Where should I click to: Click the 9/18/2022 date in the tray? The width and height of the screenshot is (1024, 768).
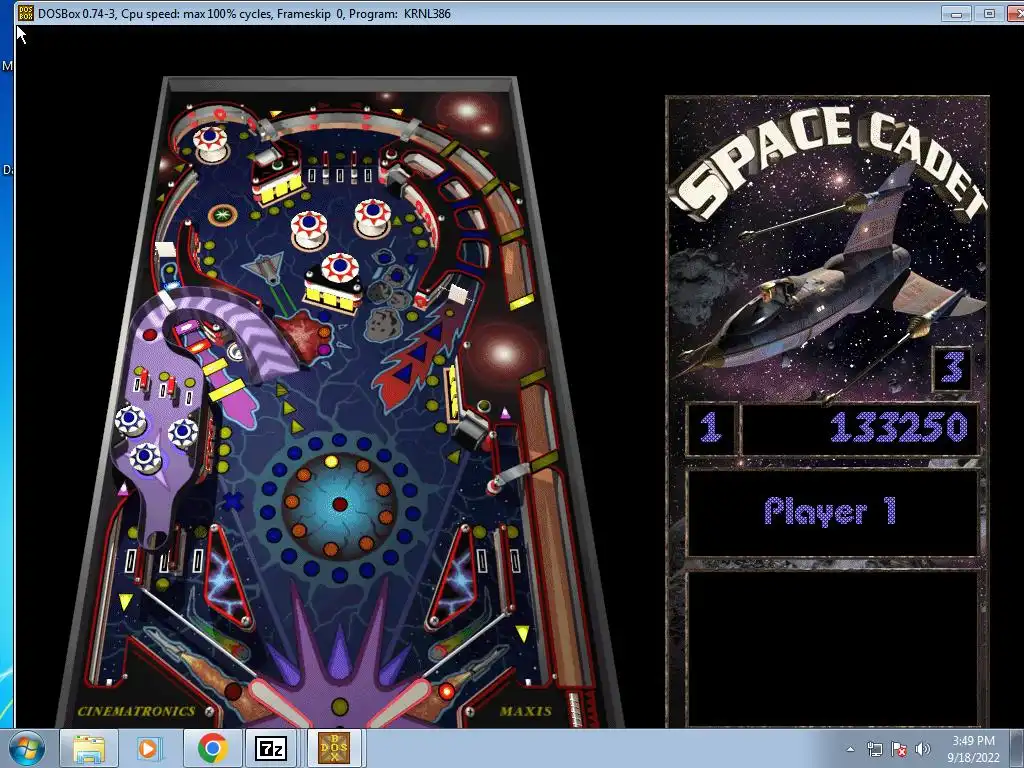(x=973, y=758)
